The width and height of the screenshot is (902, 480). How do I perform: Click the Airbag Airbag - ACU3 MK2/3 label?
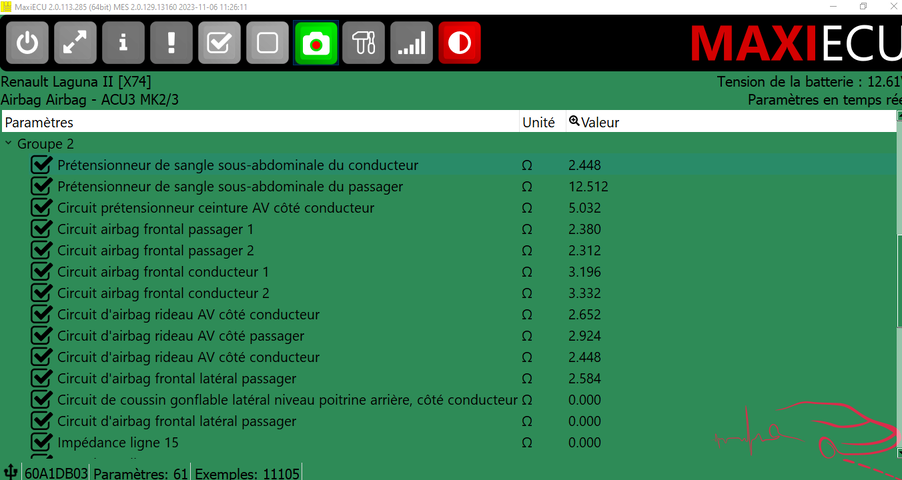(90, 100)
